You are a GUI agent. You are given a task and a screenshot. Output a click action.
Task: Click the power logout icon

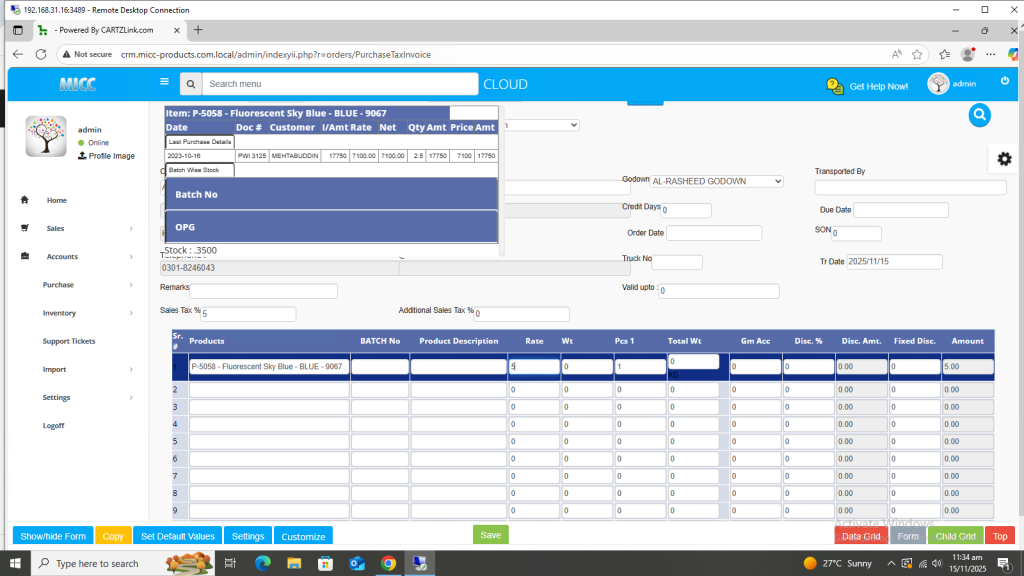[1005, 81]
